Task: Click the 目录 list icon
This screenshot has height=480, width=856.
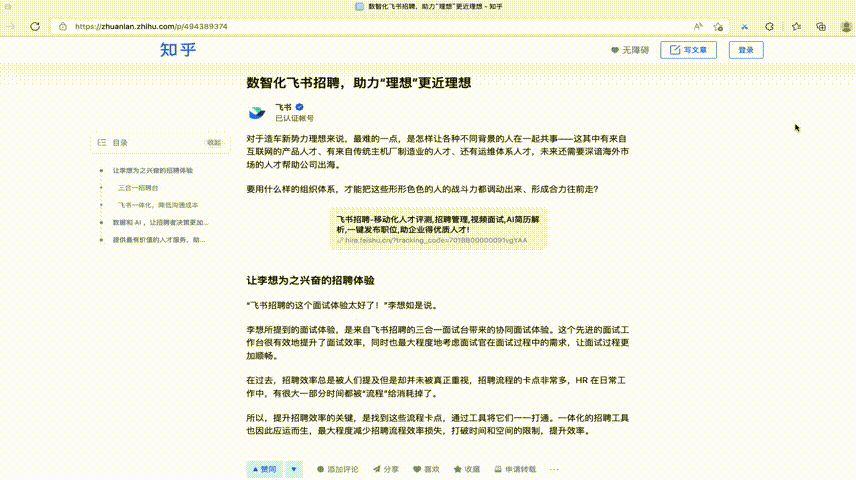Action: [102, 143]
